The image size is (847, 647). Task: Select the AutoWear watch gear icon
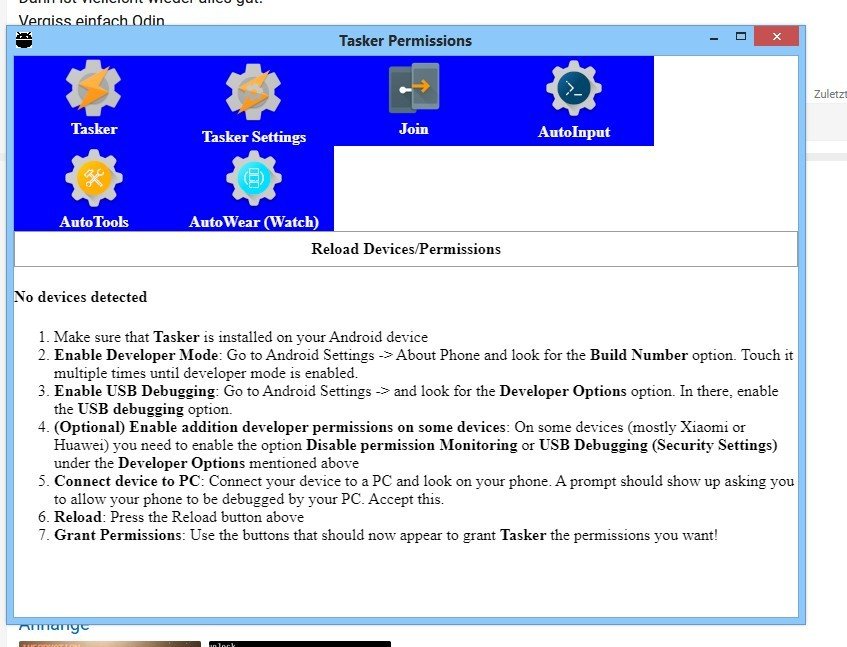[254, 179]
